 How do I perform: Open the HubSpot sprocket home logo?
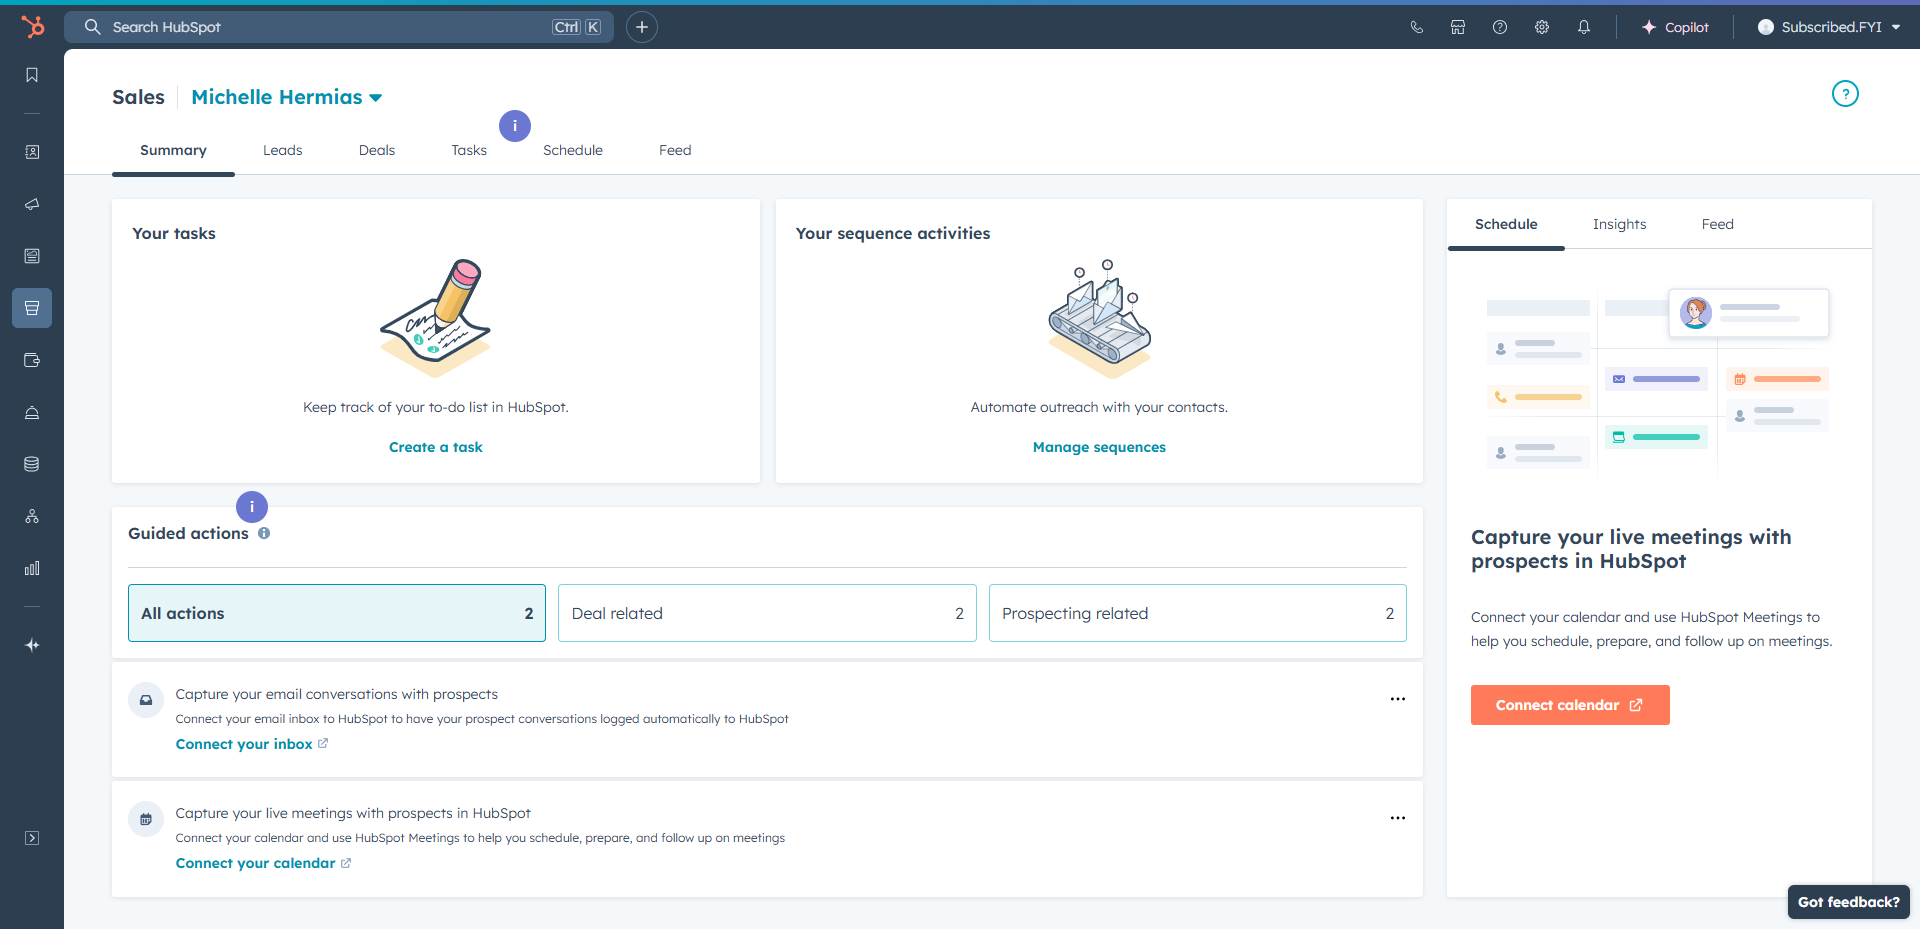coord(32,27)
